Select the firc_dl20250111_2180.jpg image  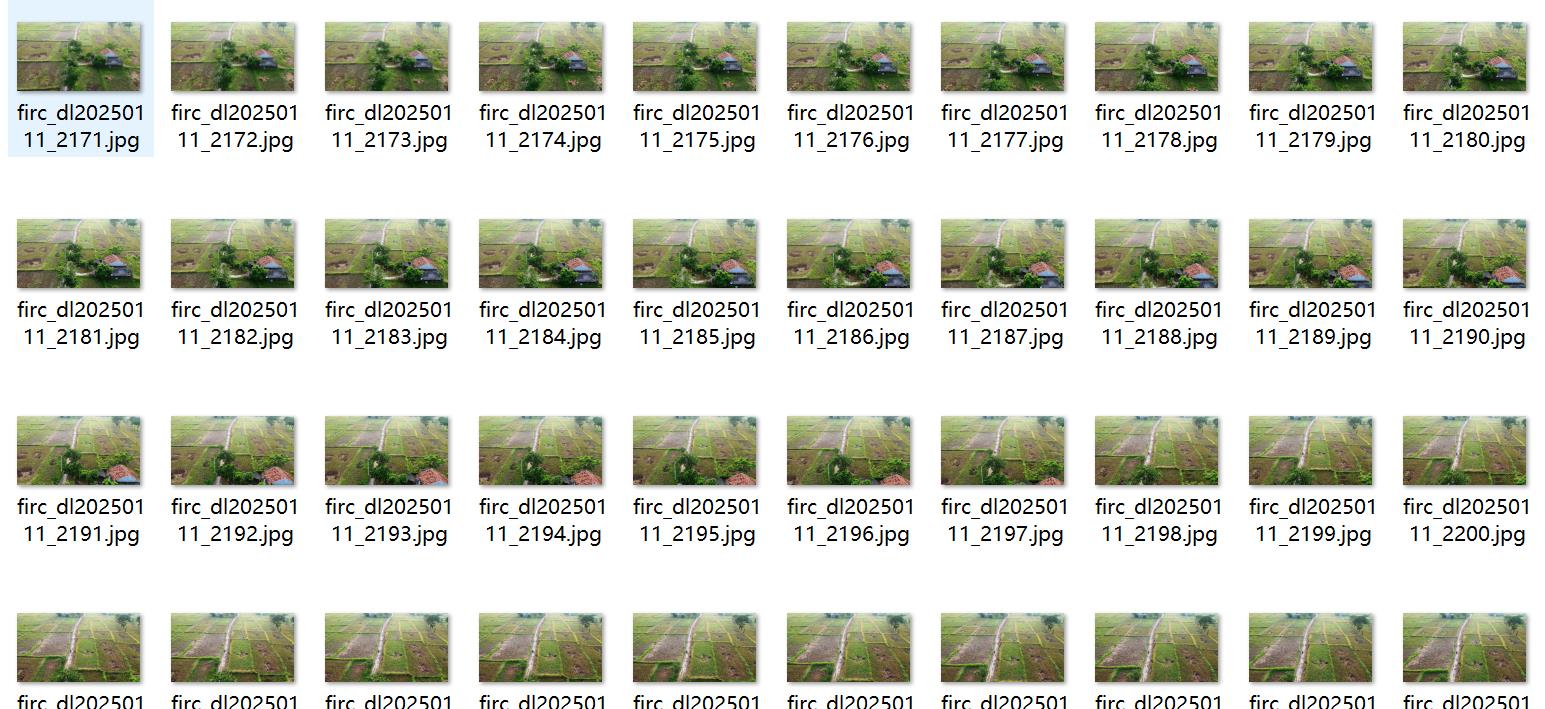[x=1465, y=57]
